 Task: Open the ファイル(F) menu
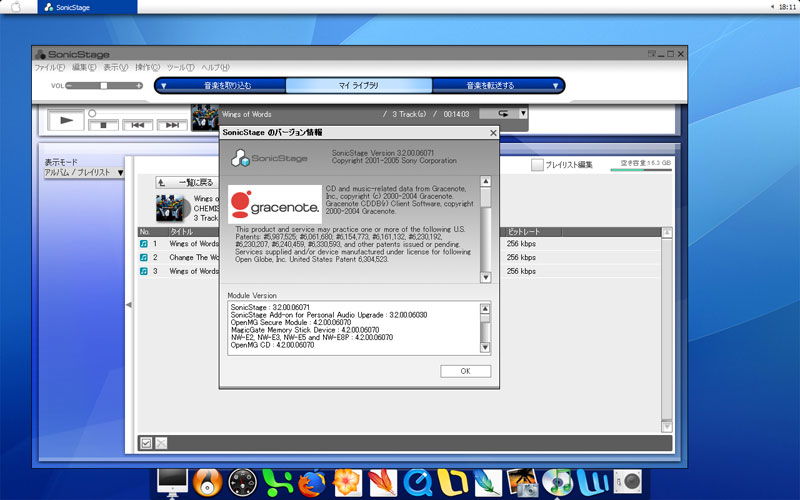click(x=49, y=67)
